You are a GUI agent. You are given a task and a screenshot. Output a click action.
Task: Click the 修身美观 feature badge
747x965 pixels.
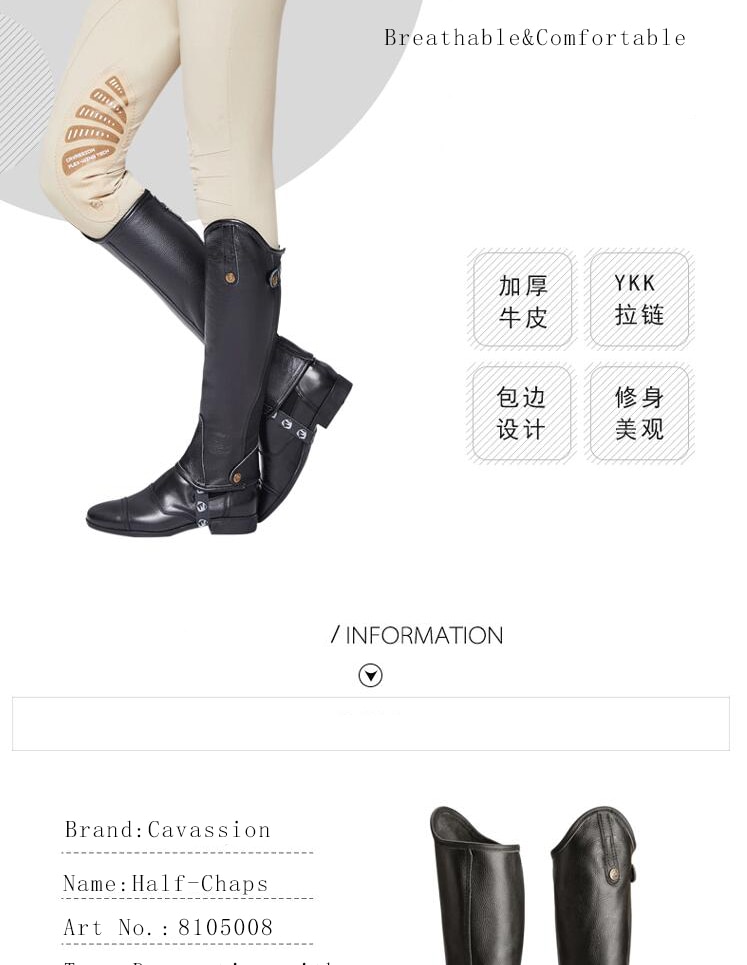pos(639,413)
